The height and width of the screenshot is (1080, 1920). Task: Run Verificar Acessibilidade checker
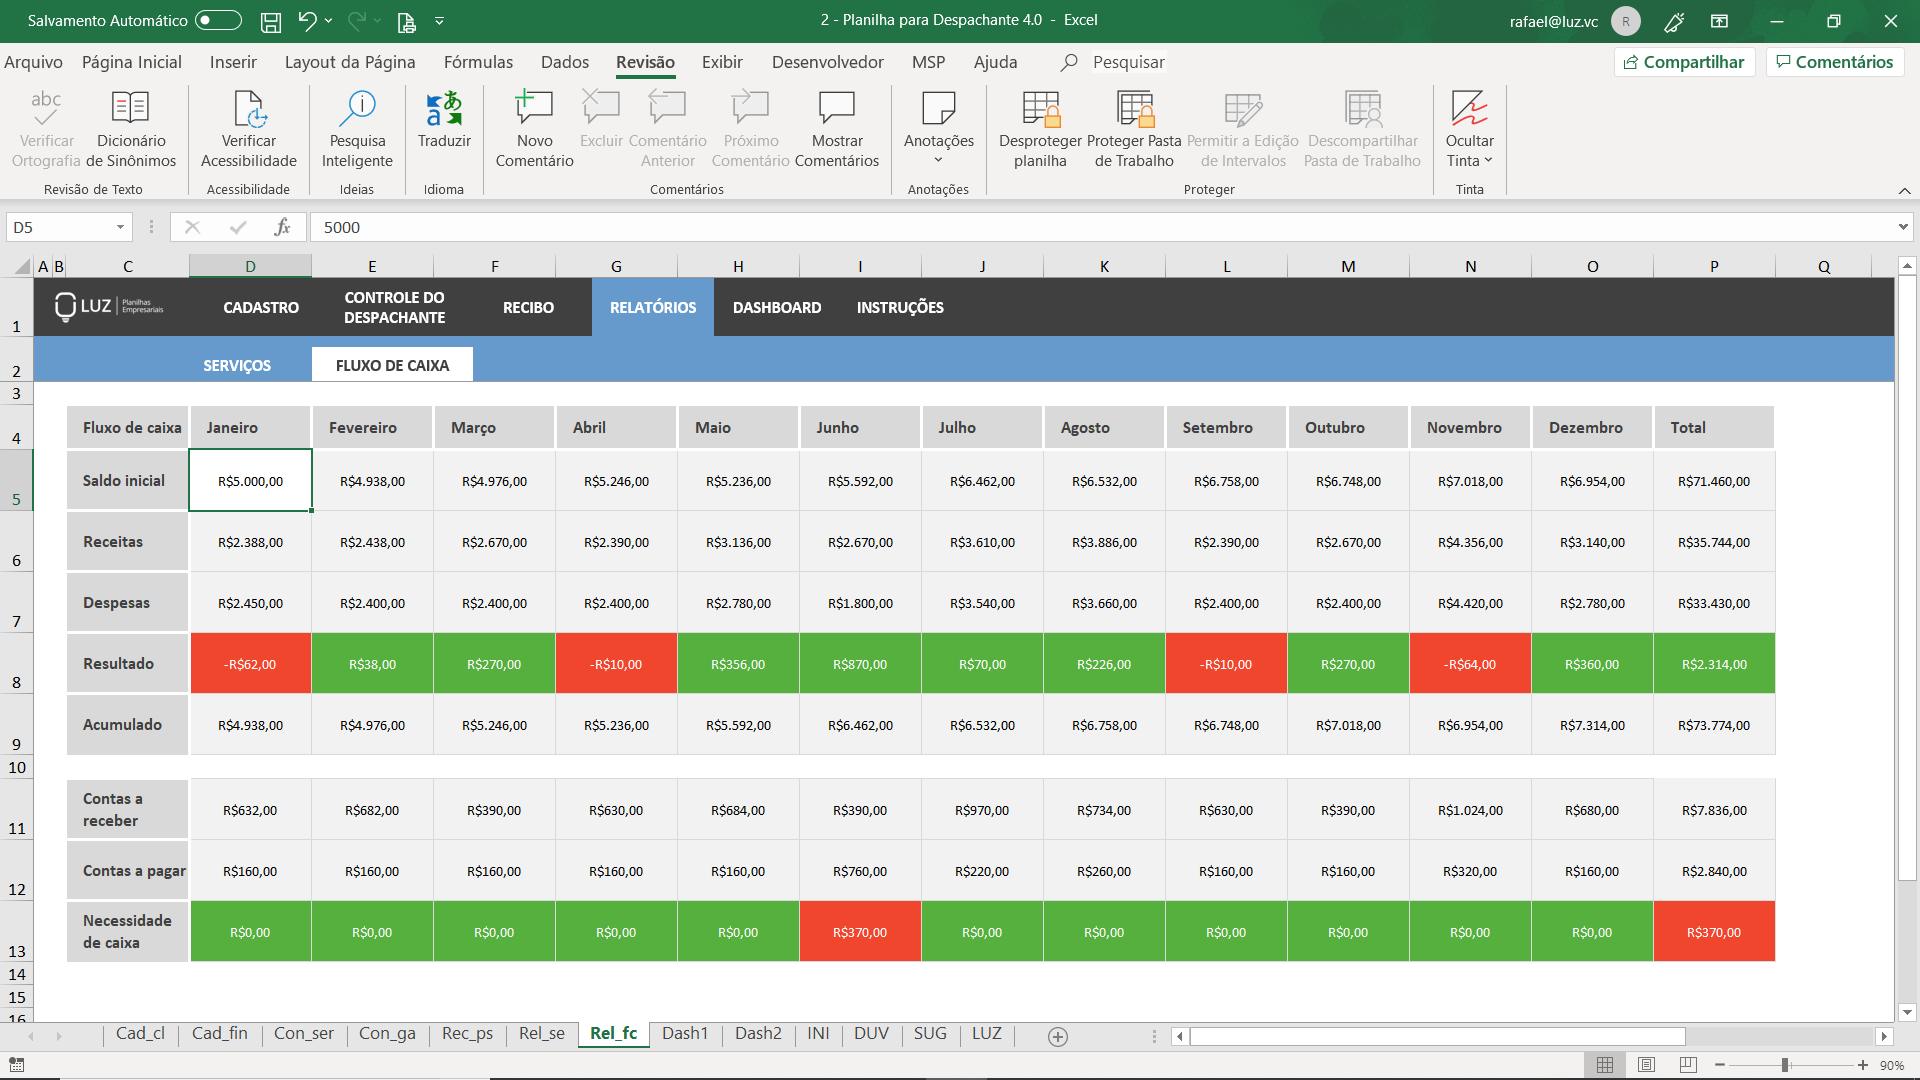[x=249, y=130]
